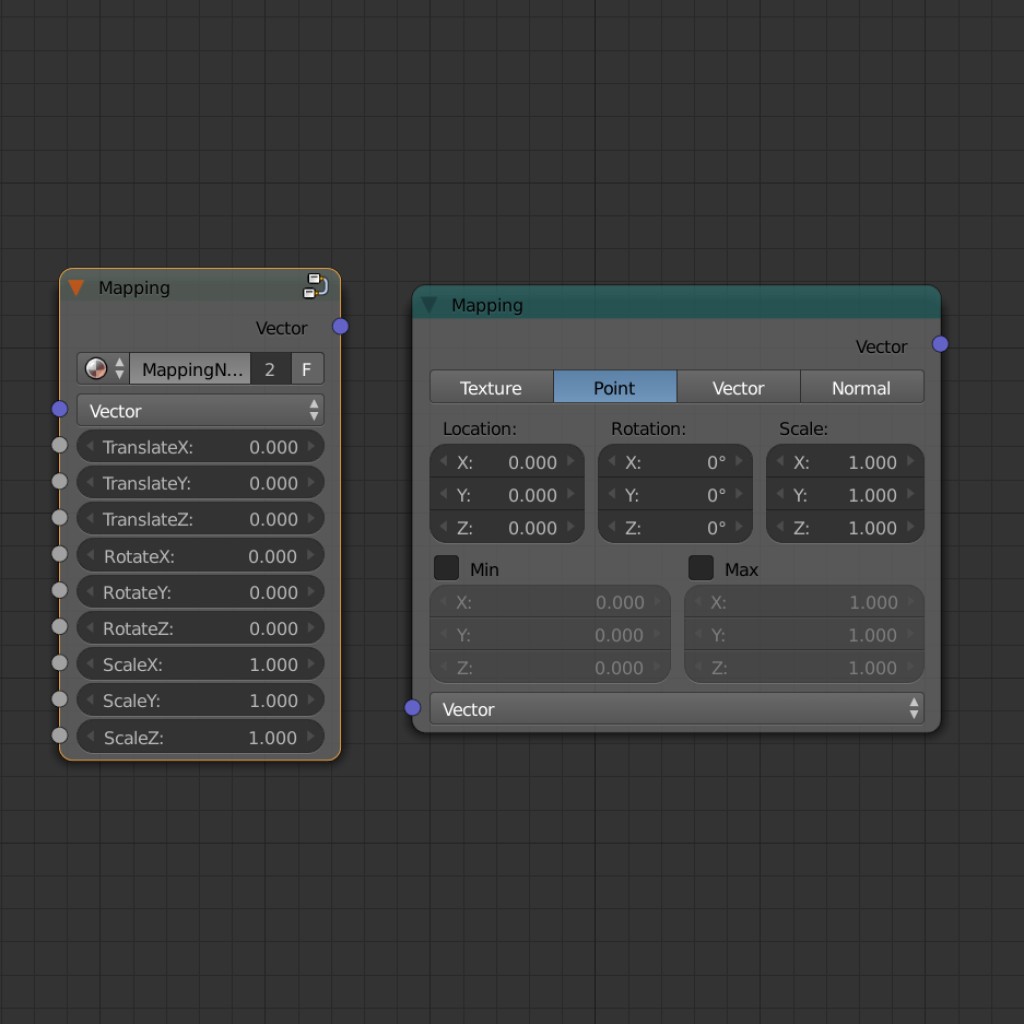Toggle the F fake user button

tap(307, 369)
